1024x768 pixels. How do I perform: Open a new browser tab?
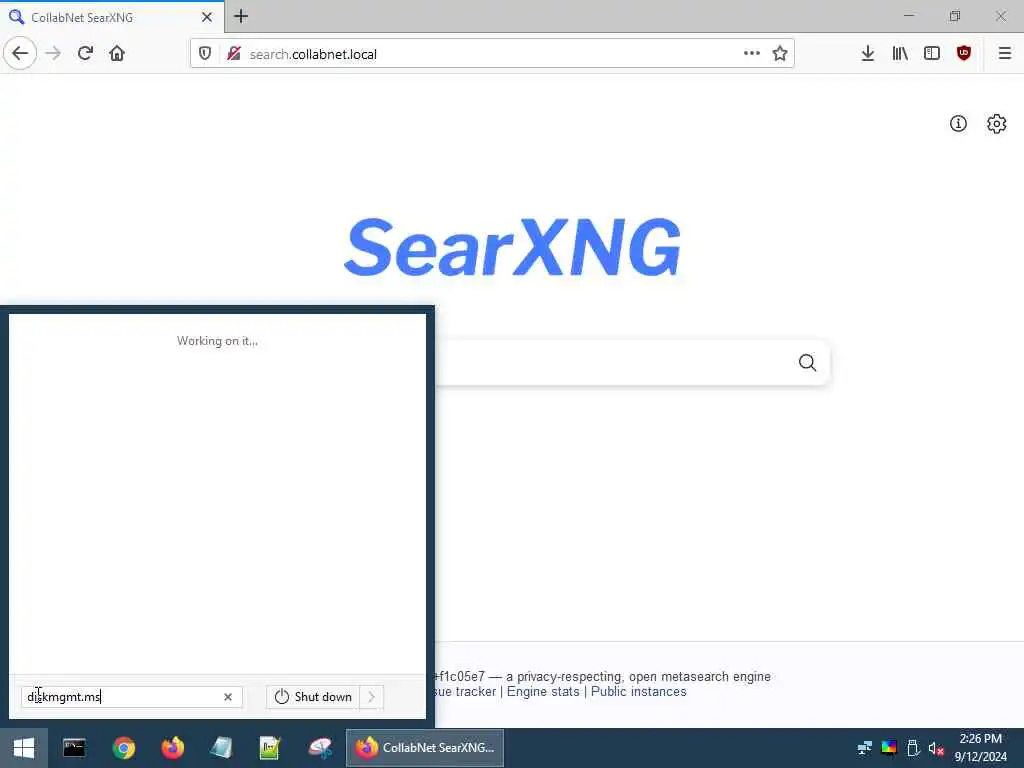click(241, 16)
